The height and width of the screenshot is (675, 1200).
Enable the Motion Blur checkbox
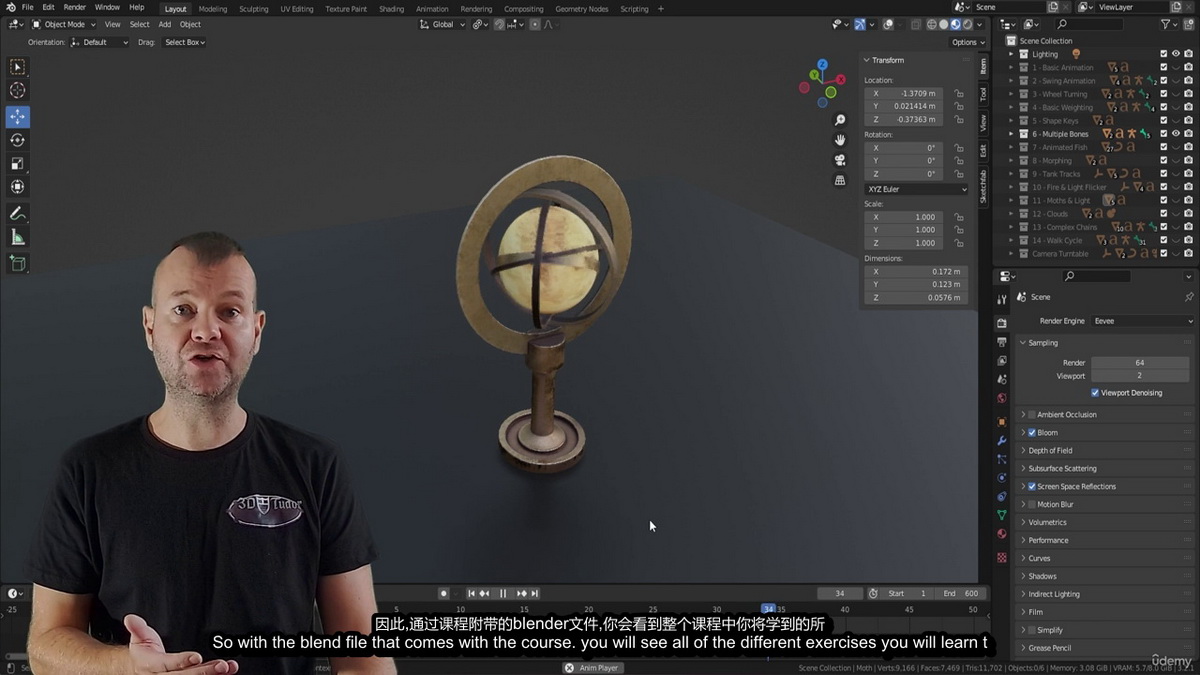(x=1032, y=505)
